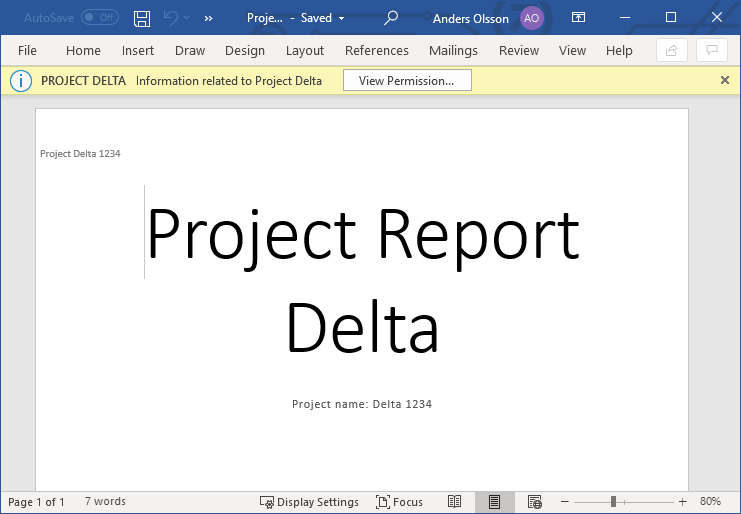Dismiss the Project Delta information bar

725,81
